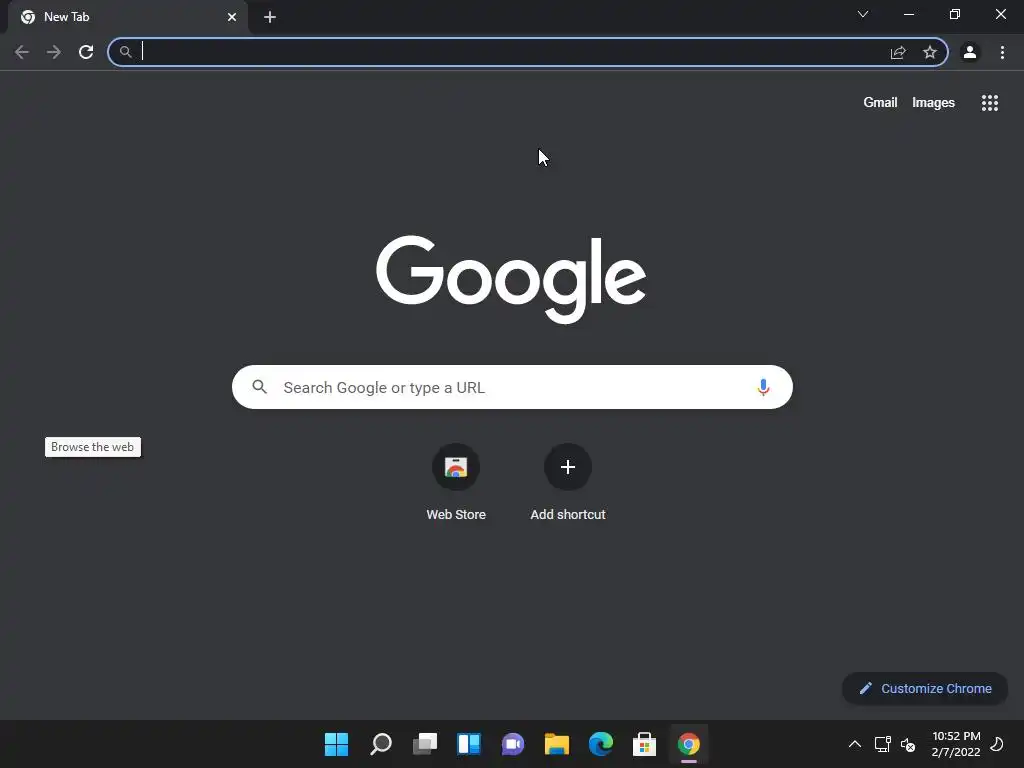
Task: Open the Windows Start menu
Action: 336,744
